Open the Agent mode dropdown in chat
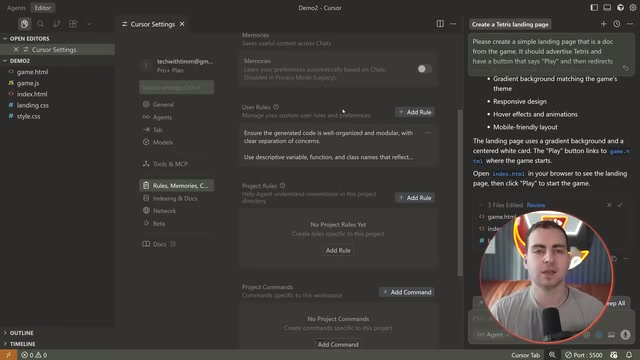 (493, 335)
